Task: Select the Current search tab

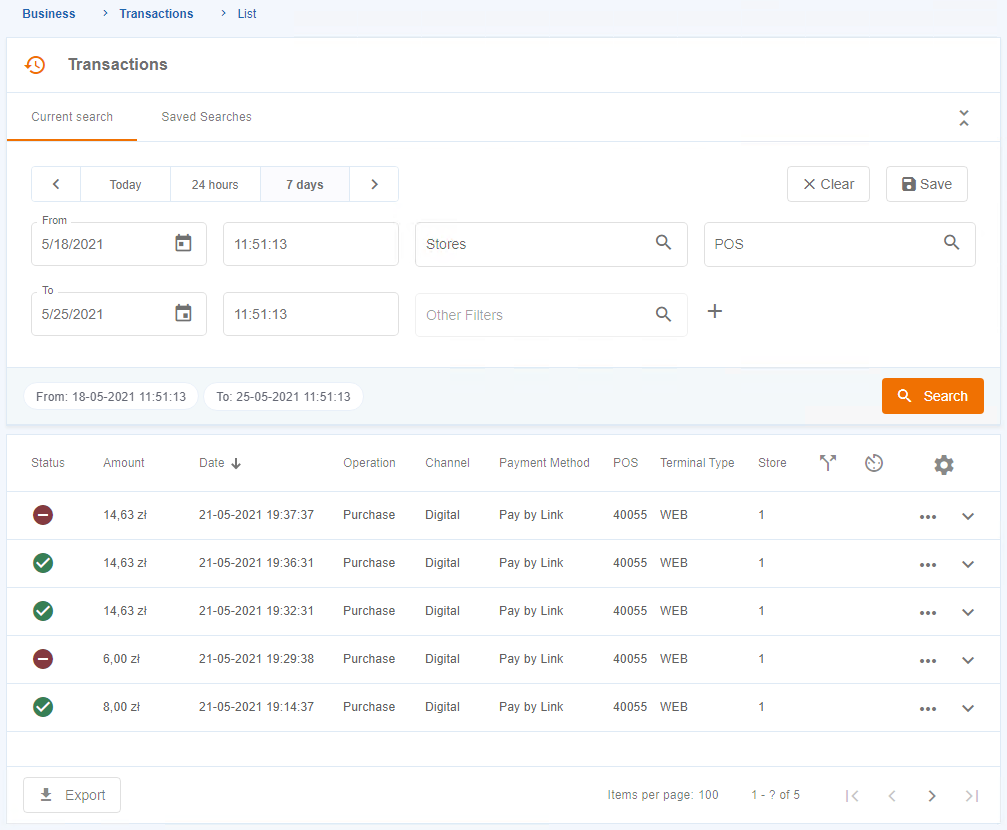Action: 71,116
